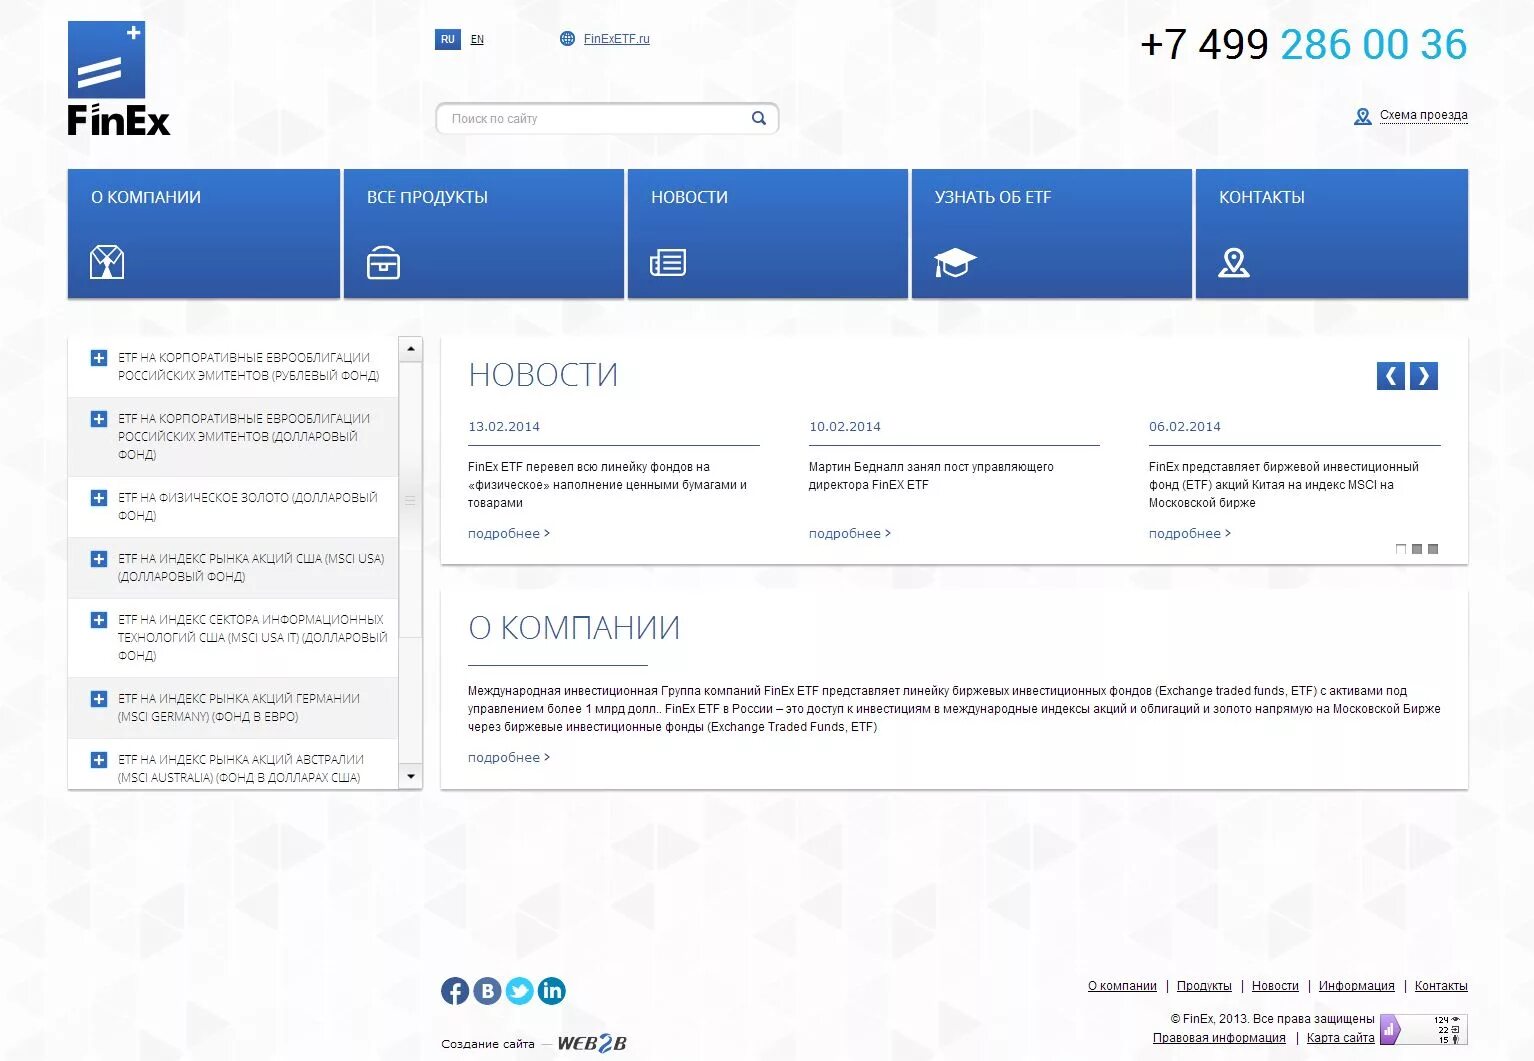
Task: Open the map pin icon under КОНТАКТЫ
Action: coord(1235,263)
